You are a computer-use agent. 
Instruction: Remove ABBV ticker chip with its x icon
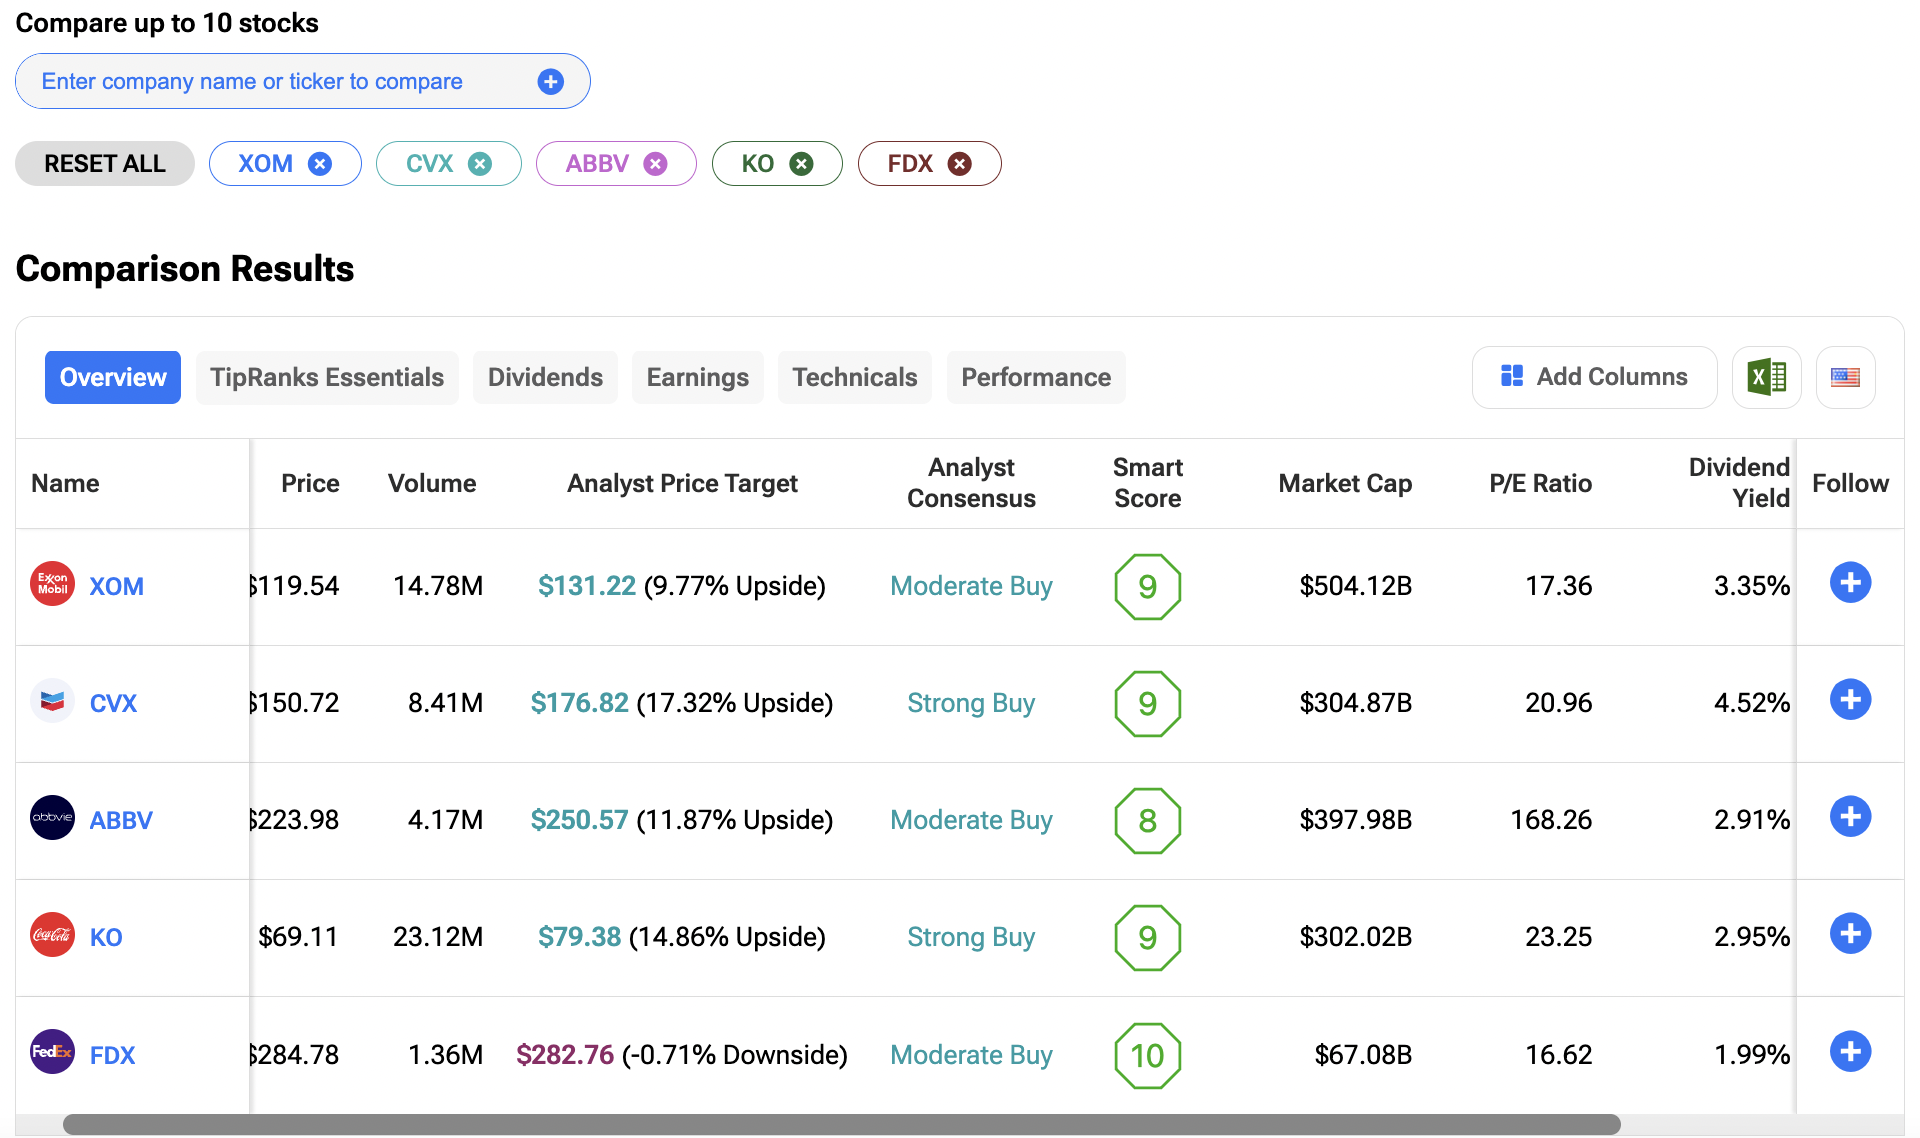(655, 164)
